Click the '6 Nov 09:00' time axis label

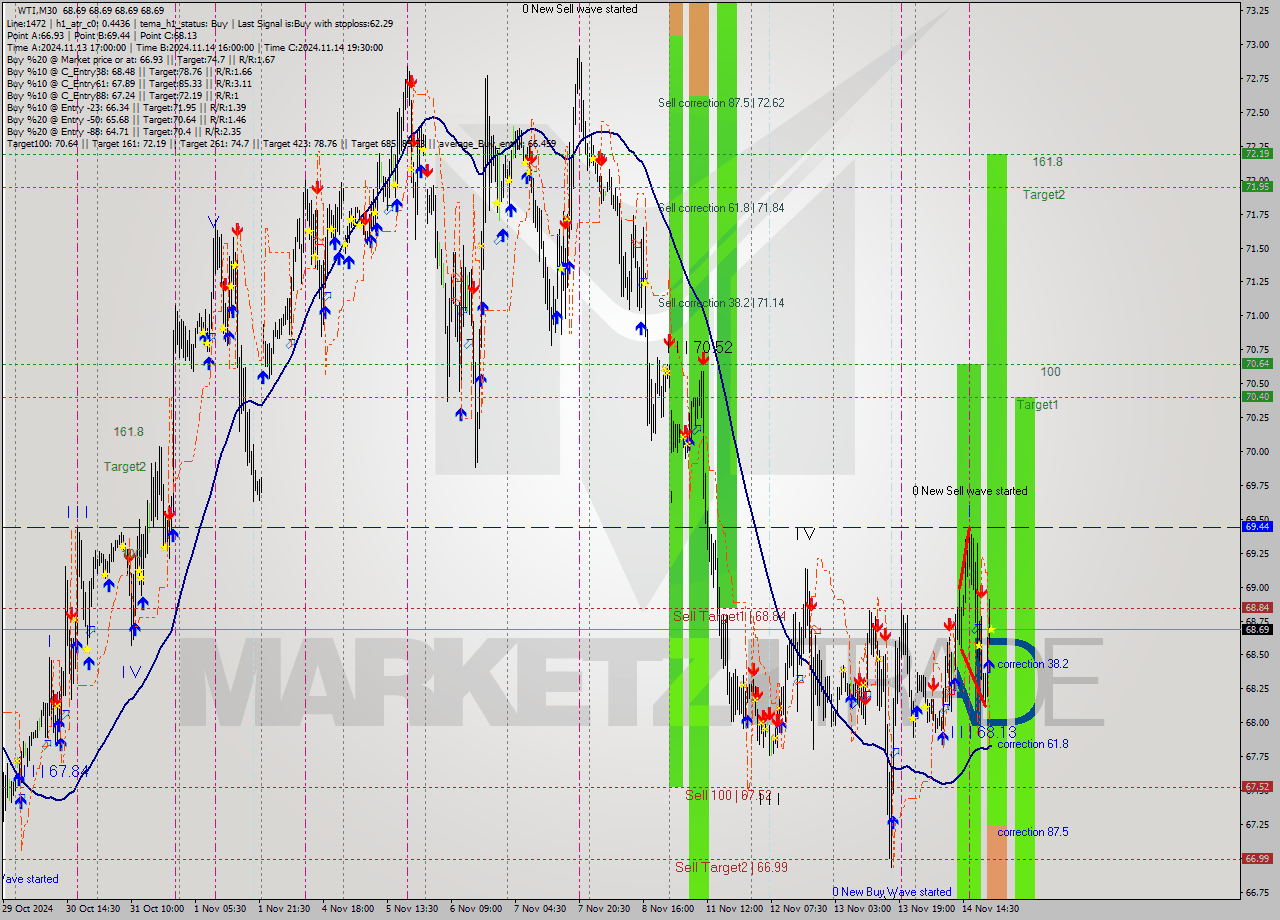coord(475,909)
